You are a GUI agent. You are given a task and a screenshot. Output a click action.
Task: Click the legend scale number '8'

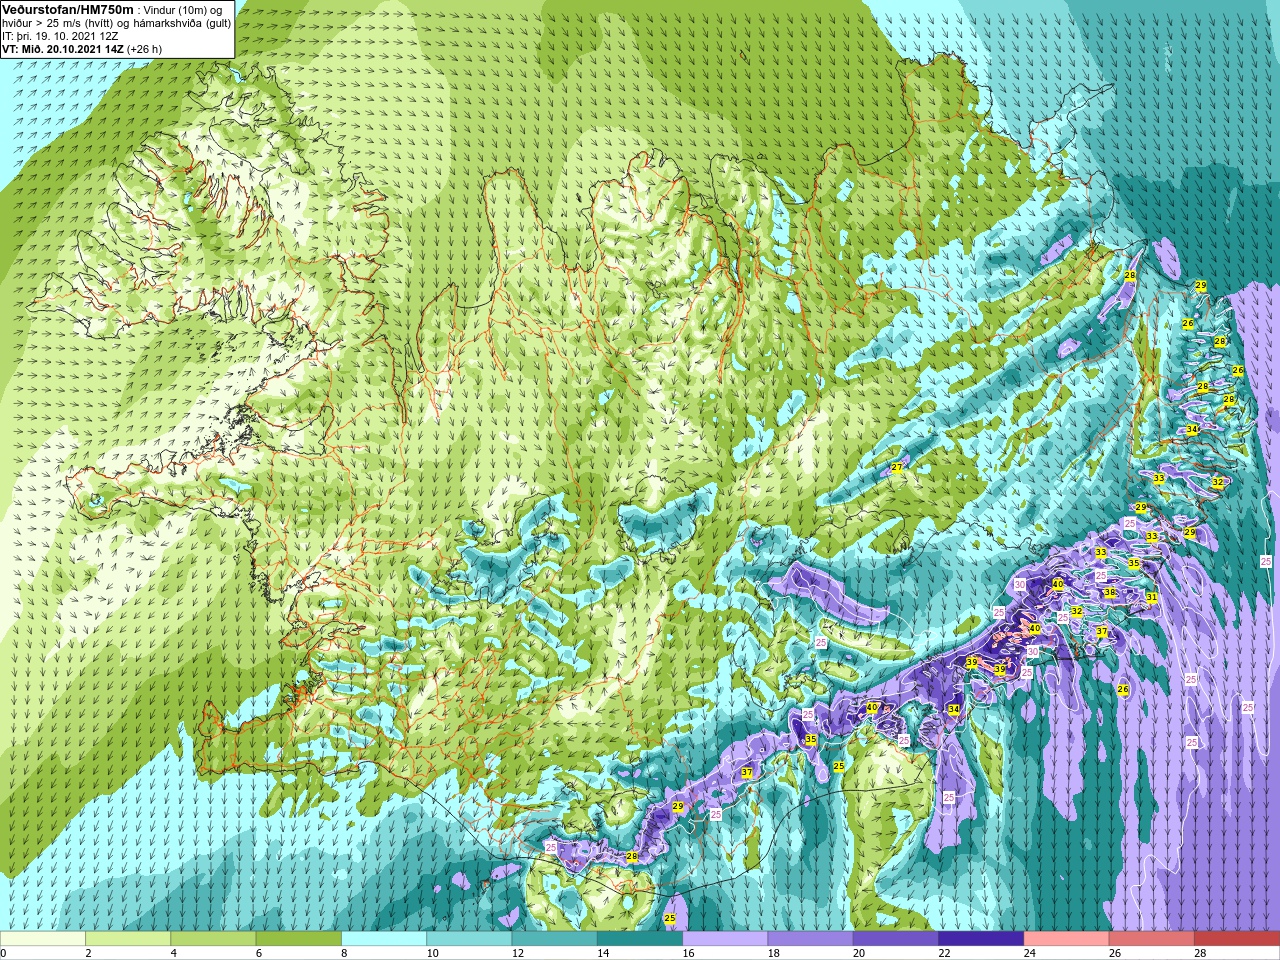pyautogui.click(x=344, y=953)
